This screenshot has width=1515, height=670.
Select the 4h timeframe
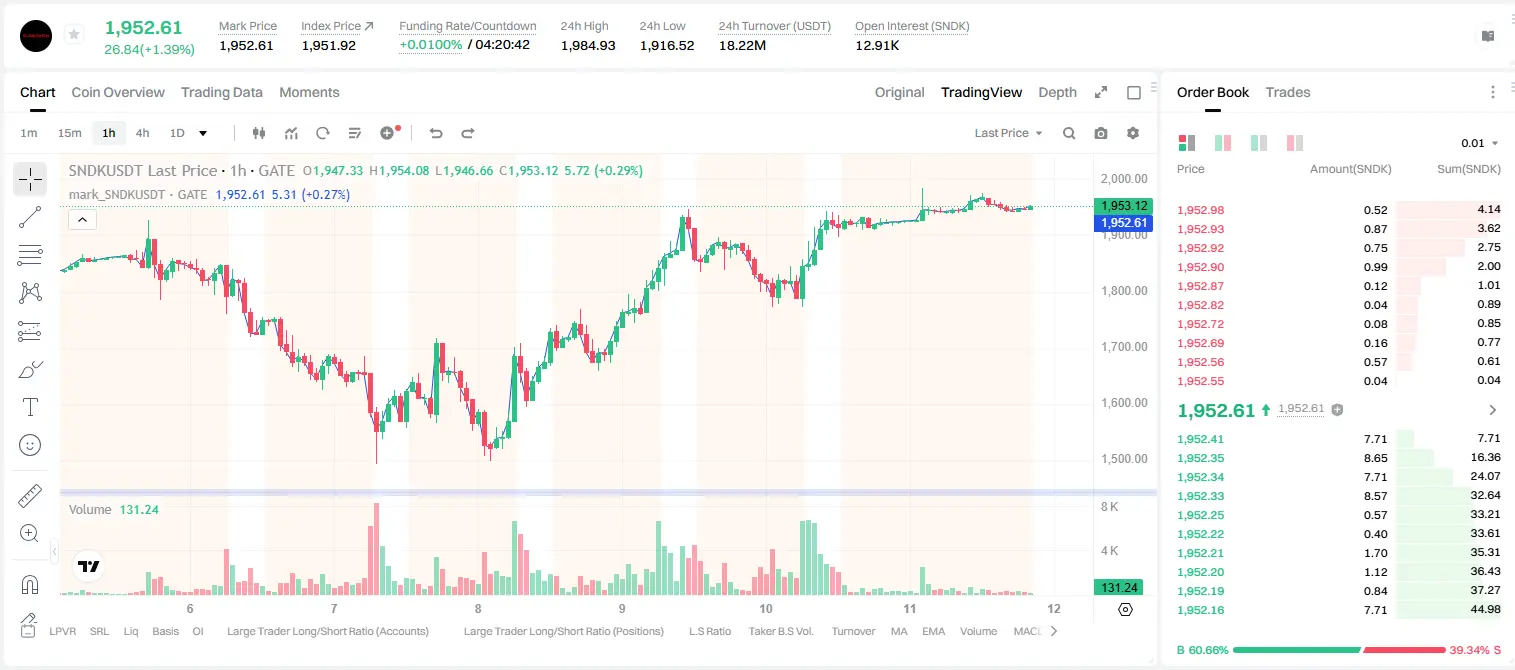pos(143,133)
